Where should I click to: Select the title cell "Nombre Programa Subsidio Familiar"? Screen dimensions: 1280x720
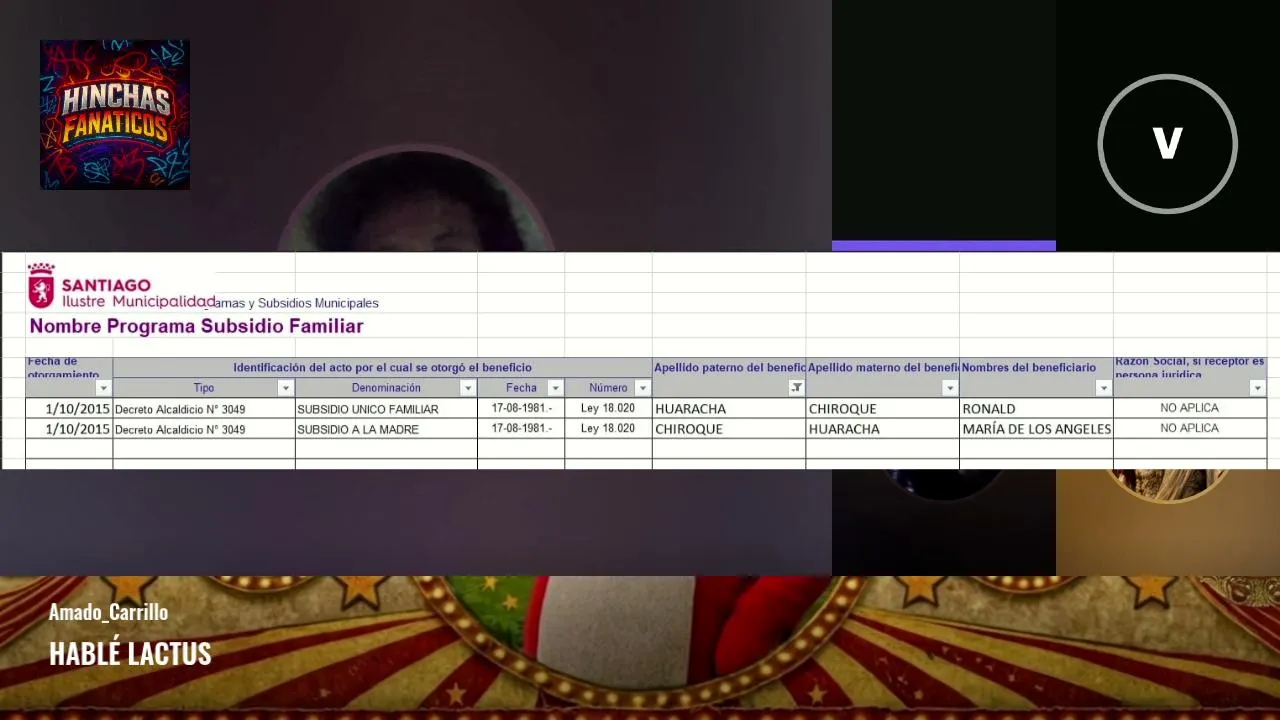[196, 326]
